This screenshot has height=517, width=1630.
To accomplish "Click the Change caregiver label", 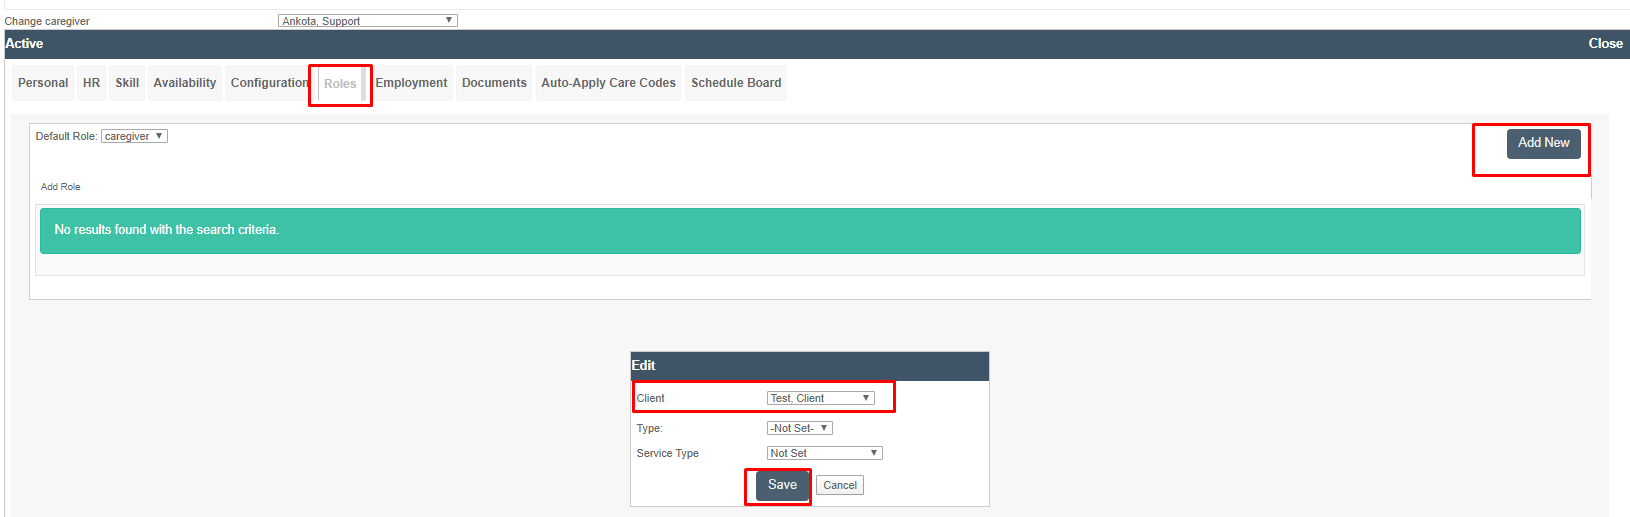I will (47, 21).
